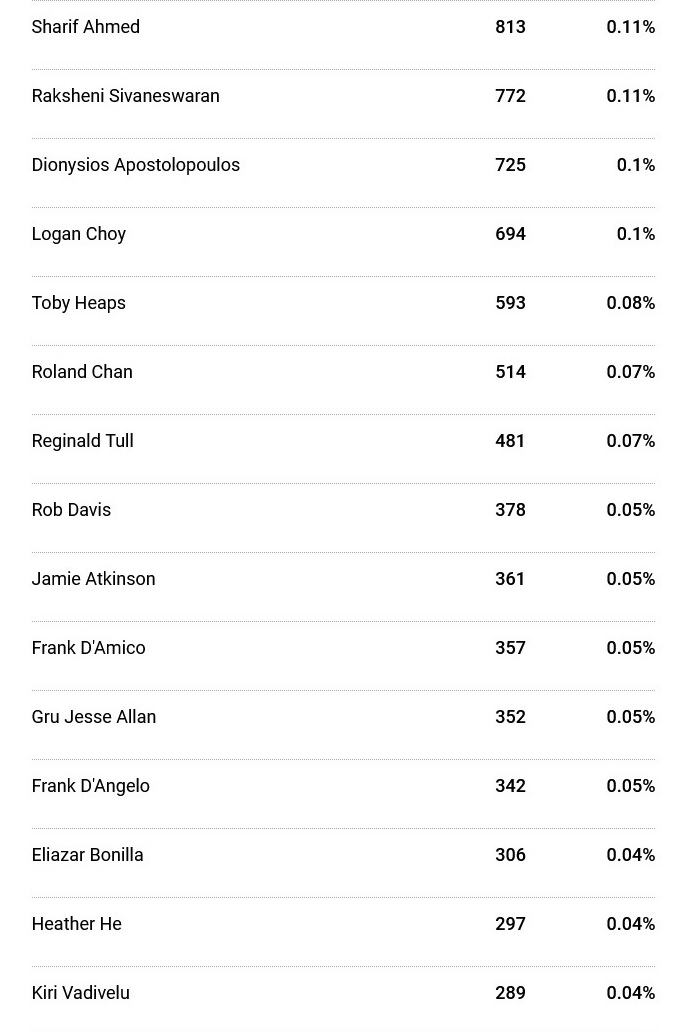Viewport: 686px width, 1032px height.
Task: Click the name Gru Jesse Allan
Action: [93, 717]
